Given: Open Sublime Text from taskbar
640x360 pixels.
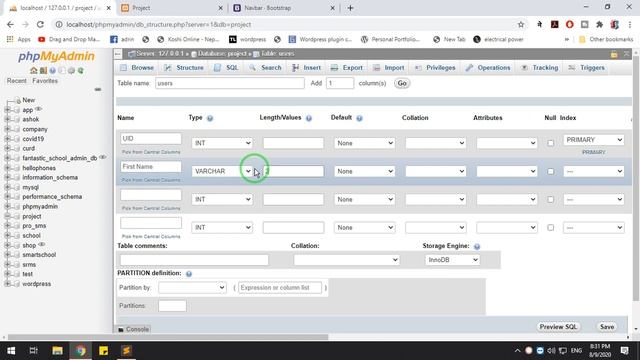Looking at the screenshot, I should (127, 351).
